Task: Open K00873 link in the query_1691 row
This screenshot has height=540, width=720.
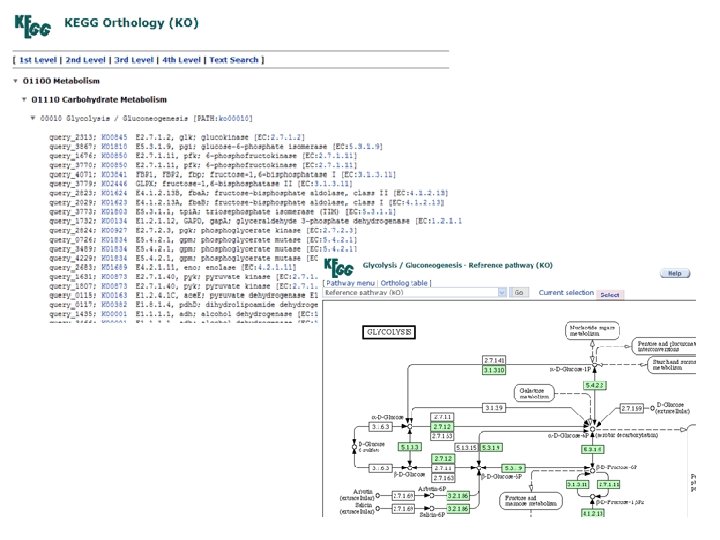Action: click(x=114, y=277)
